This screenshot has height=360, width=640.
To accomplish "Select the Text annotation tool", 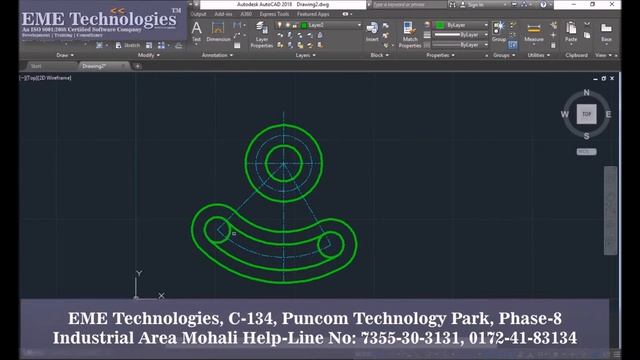I will coord(196,31).
